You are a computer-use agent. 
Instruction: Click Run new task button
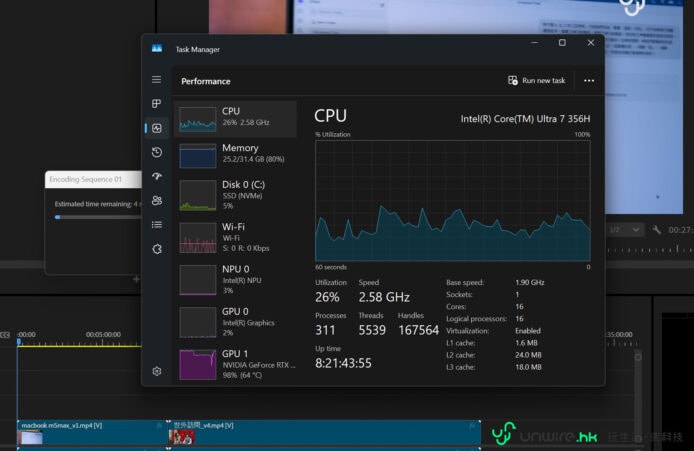click(536, 81)
